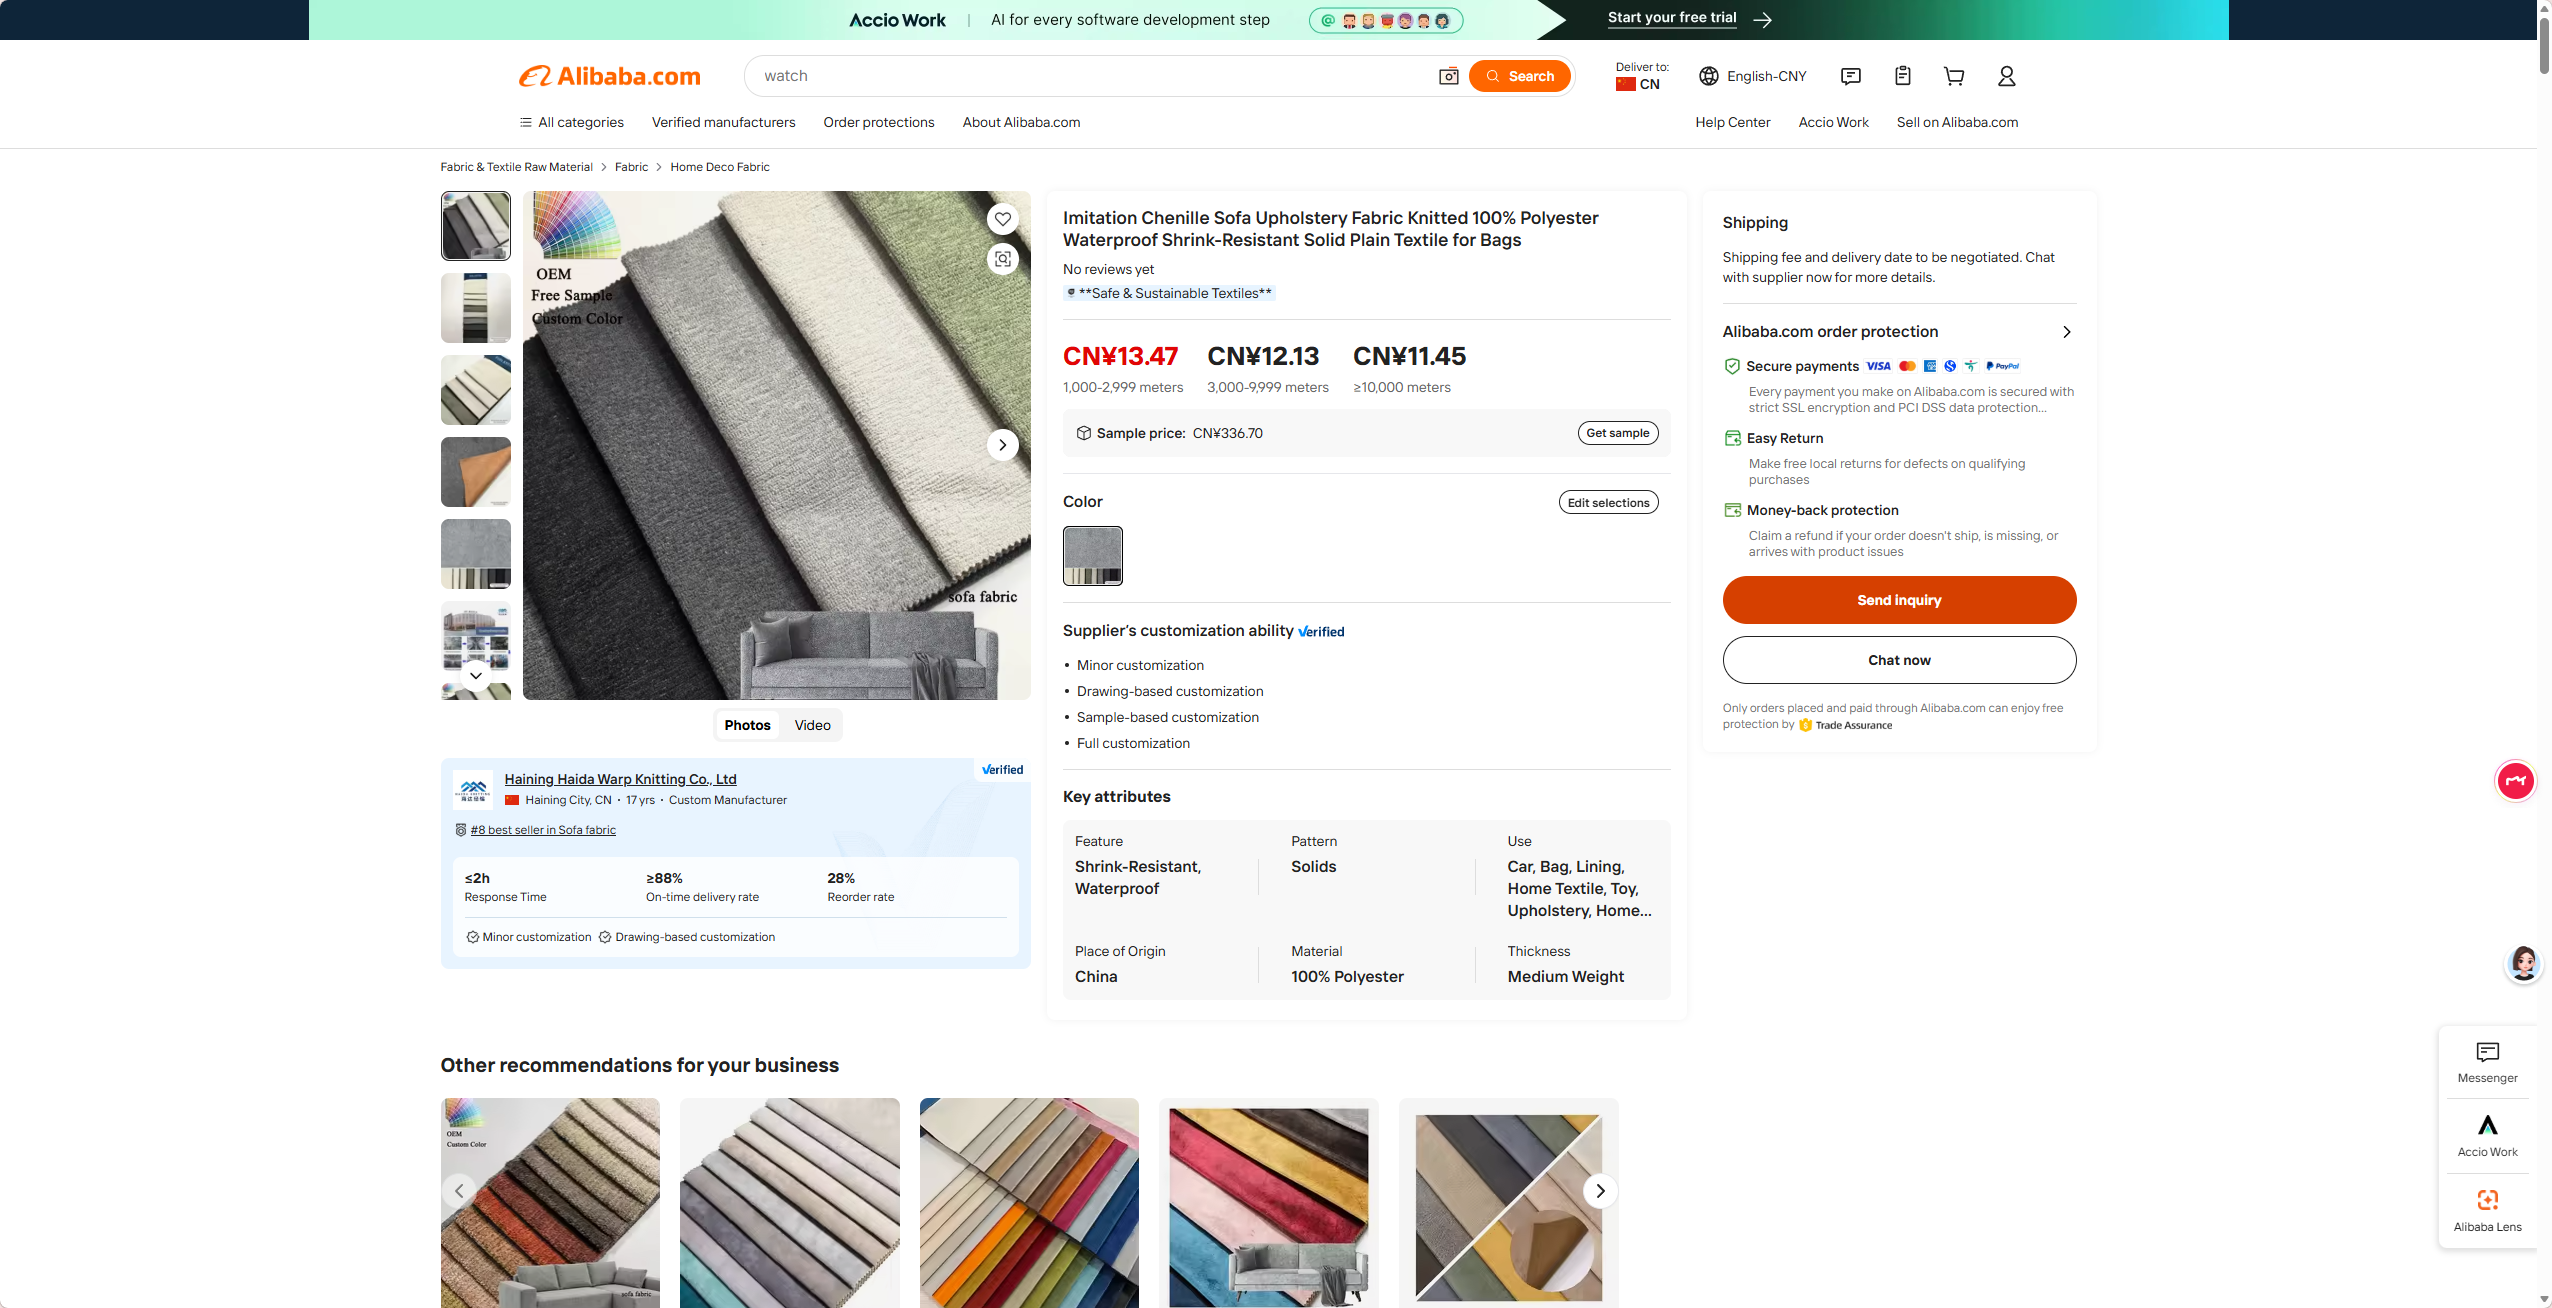2552x1308 pixels.
Task: Open the customer service avatar icon
Action: click(x=2523, y=964)
